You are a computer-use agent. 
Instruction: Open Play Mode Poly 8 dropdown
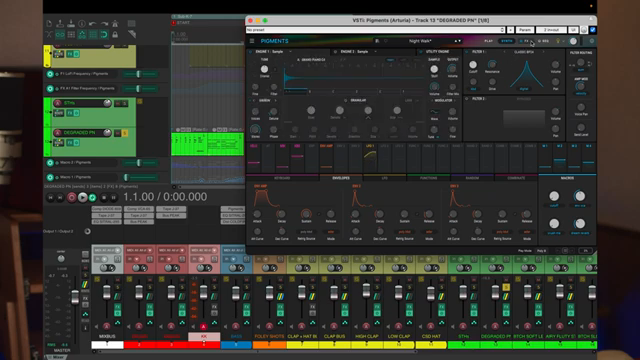(x=542, y=251)
